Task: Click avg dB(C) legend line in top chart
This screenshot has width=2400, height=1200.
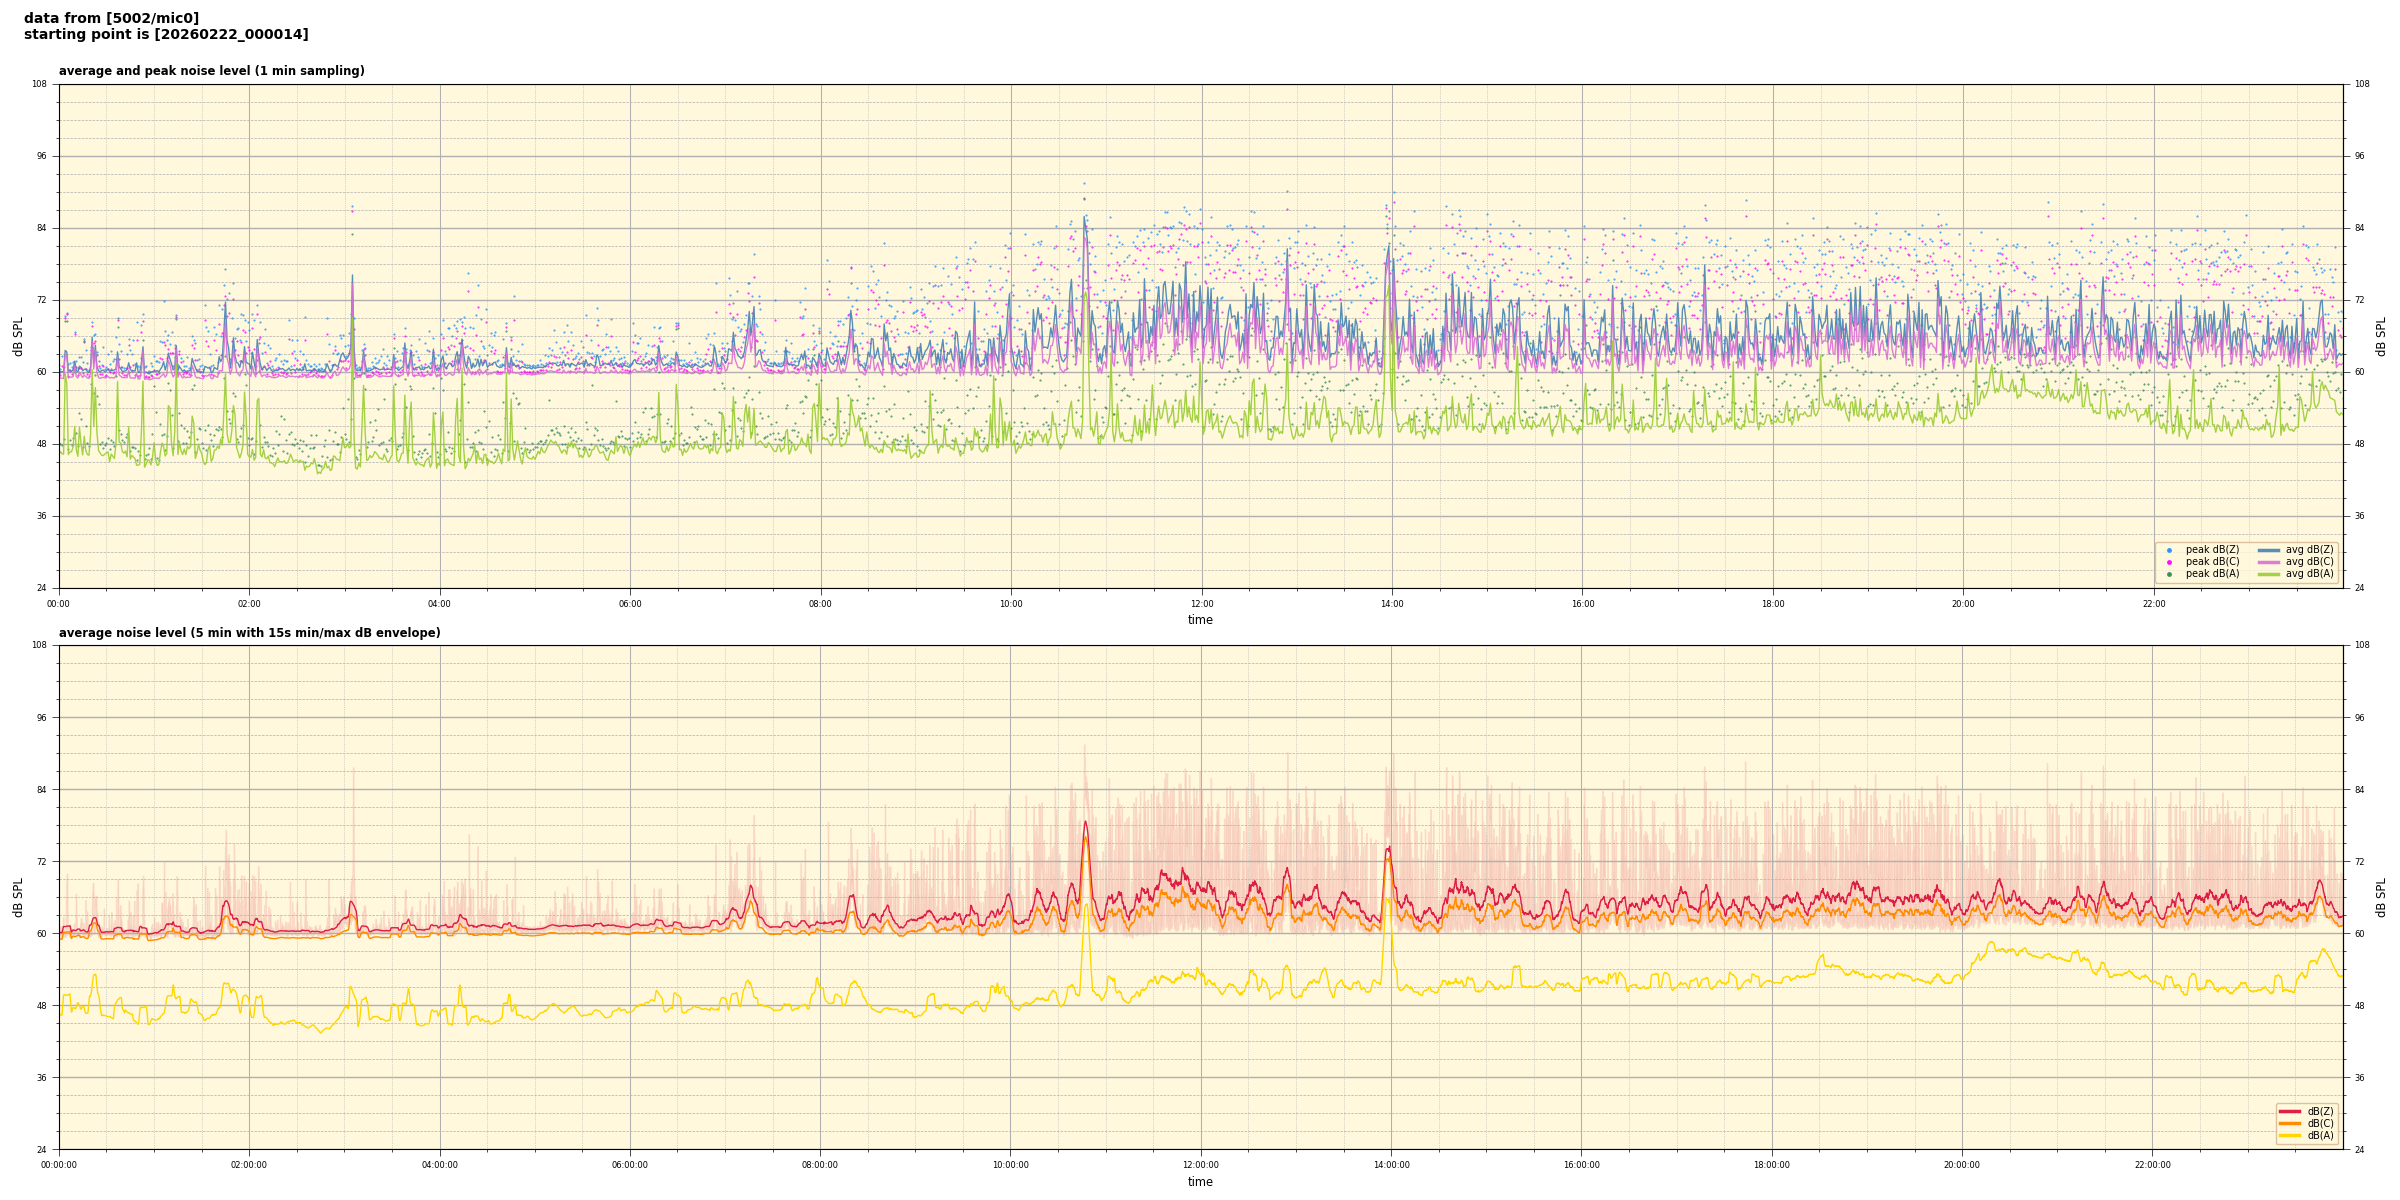Action: [x=2269, y=562]
